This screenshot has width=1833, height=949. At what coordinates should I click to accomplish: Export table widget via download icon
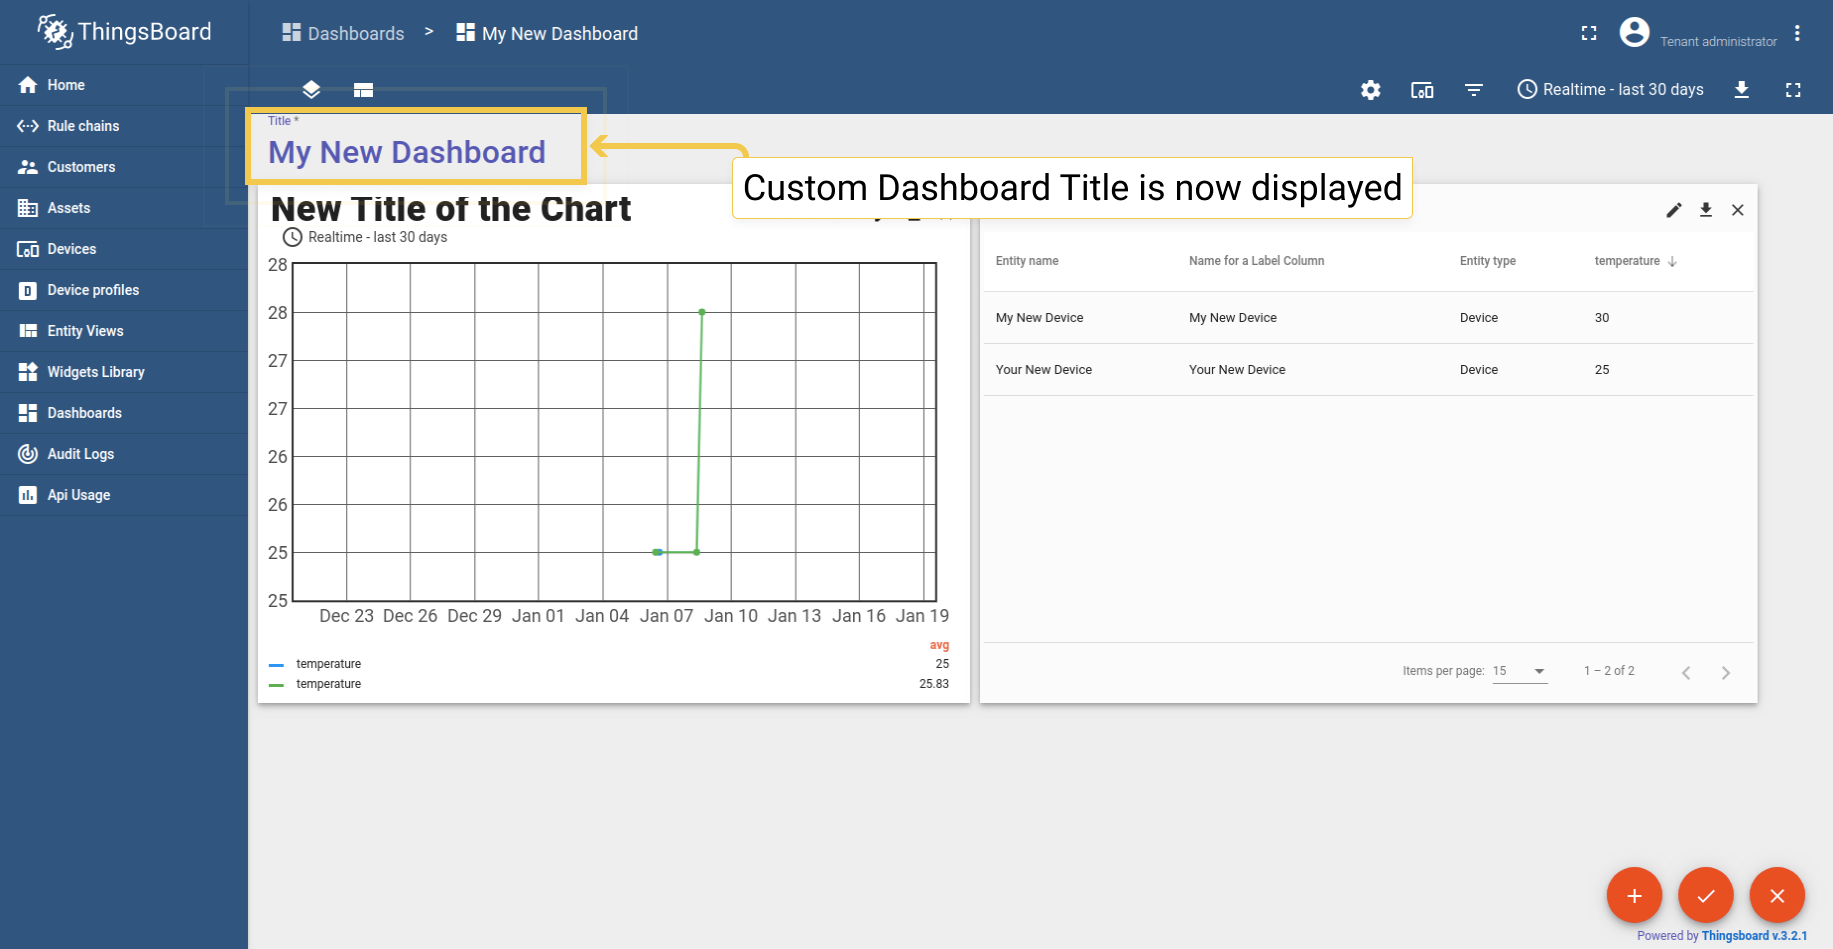(1706, 210)
